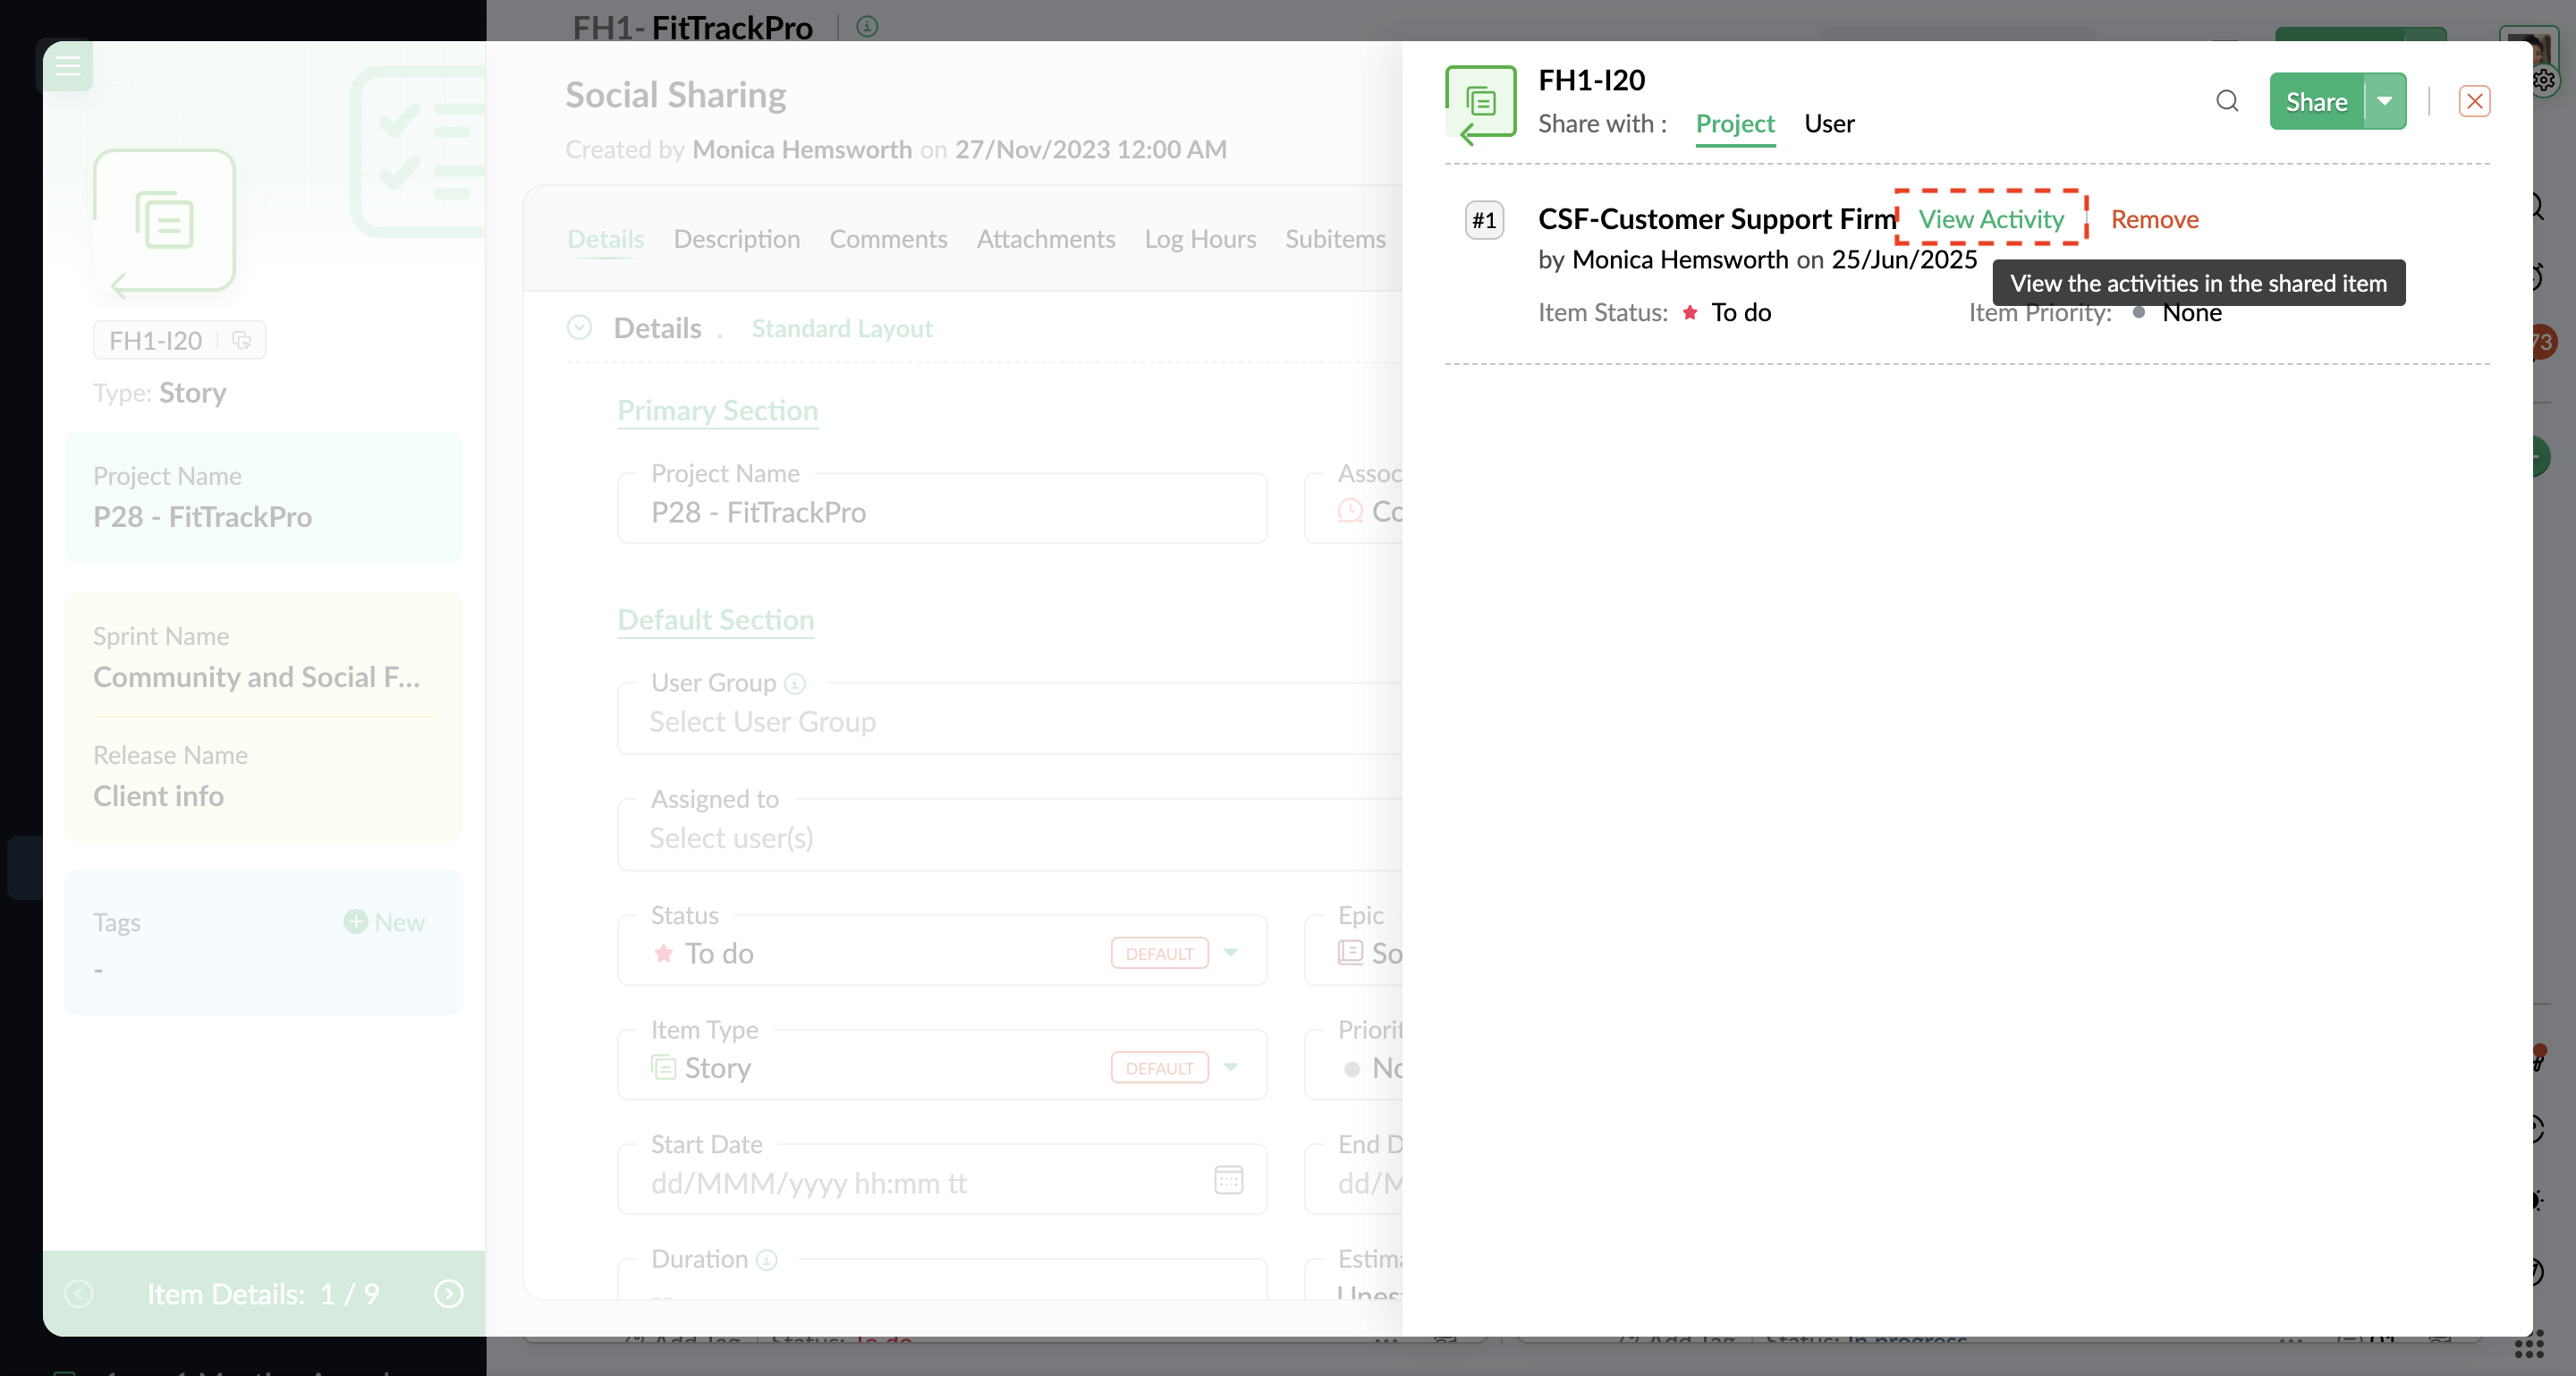Click the FH1-I20 story icon in share header
The image size is (2576, 1376).
click(x=1481, y=104)
